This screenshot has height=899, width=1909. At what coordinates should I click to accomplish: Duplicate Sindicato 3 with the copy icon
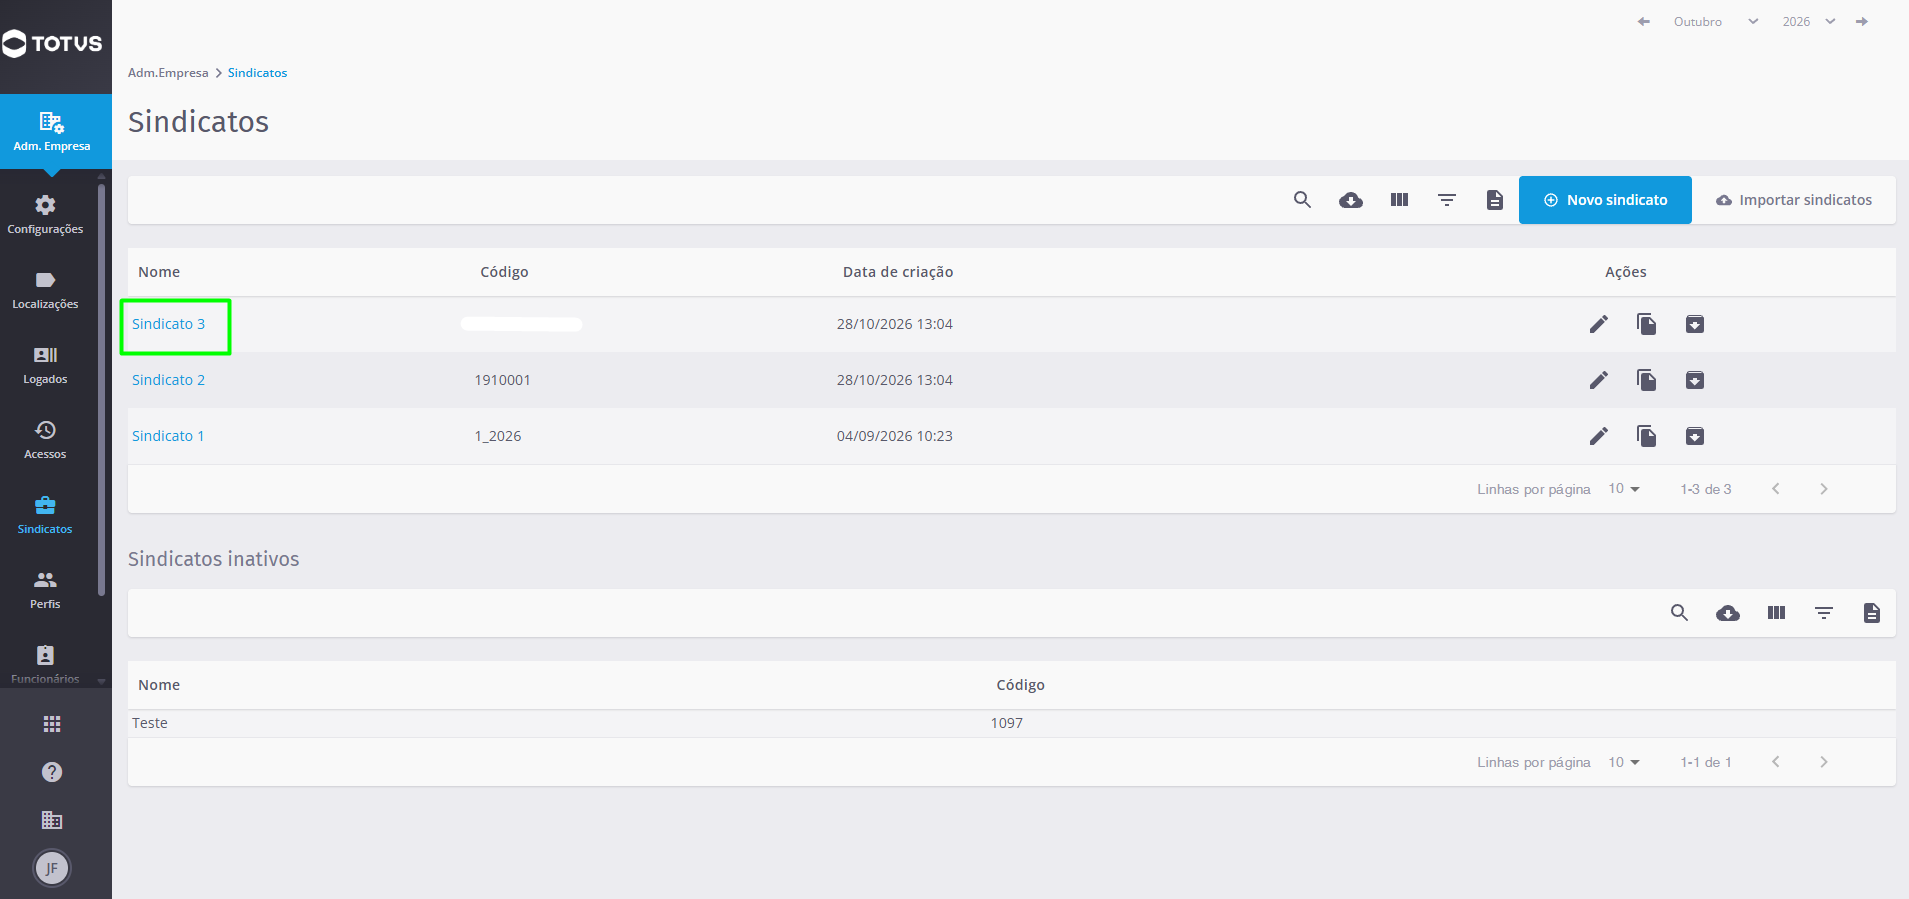pos(1647,324)
